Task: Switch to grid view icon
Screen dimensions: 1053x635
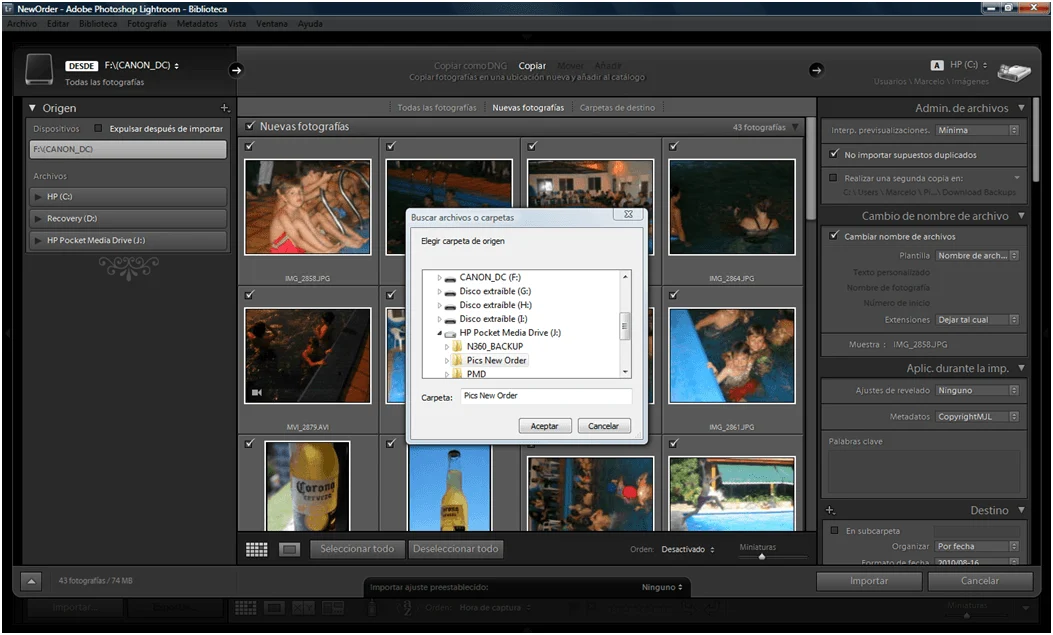Action: (257, 550)
